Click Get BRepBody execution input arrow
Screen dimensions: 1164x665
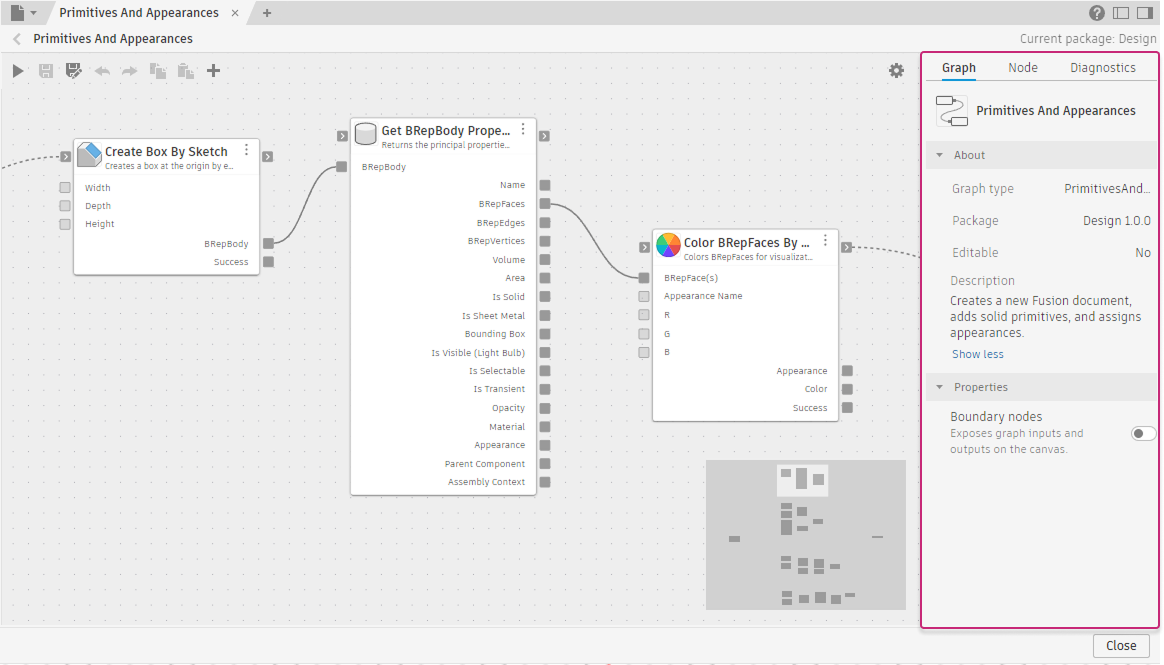(x=342, y=136)
